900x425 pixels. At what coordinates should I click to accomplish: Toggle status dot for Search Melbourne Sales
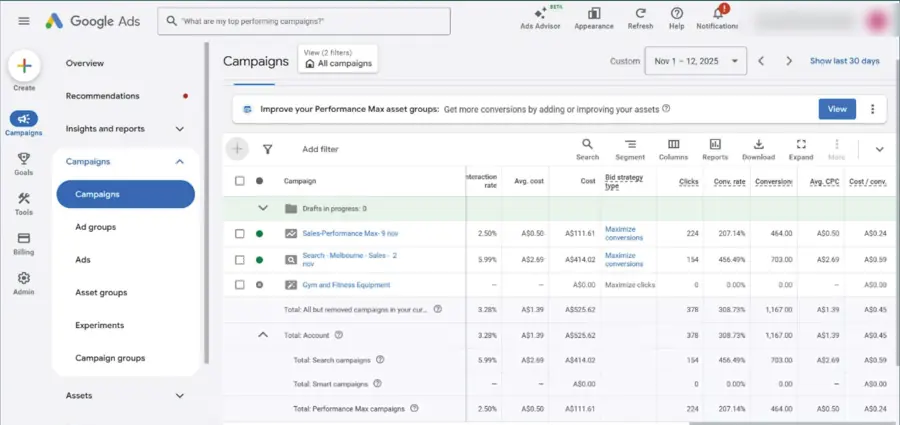pyautogui.click(x=259, y=260)
